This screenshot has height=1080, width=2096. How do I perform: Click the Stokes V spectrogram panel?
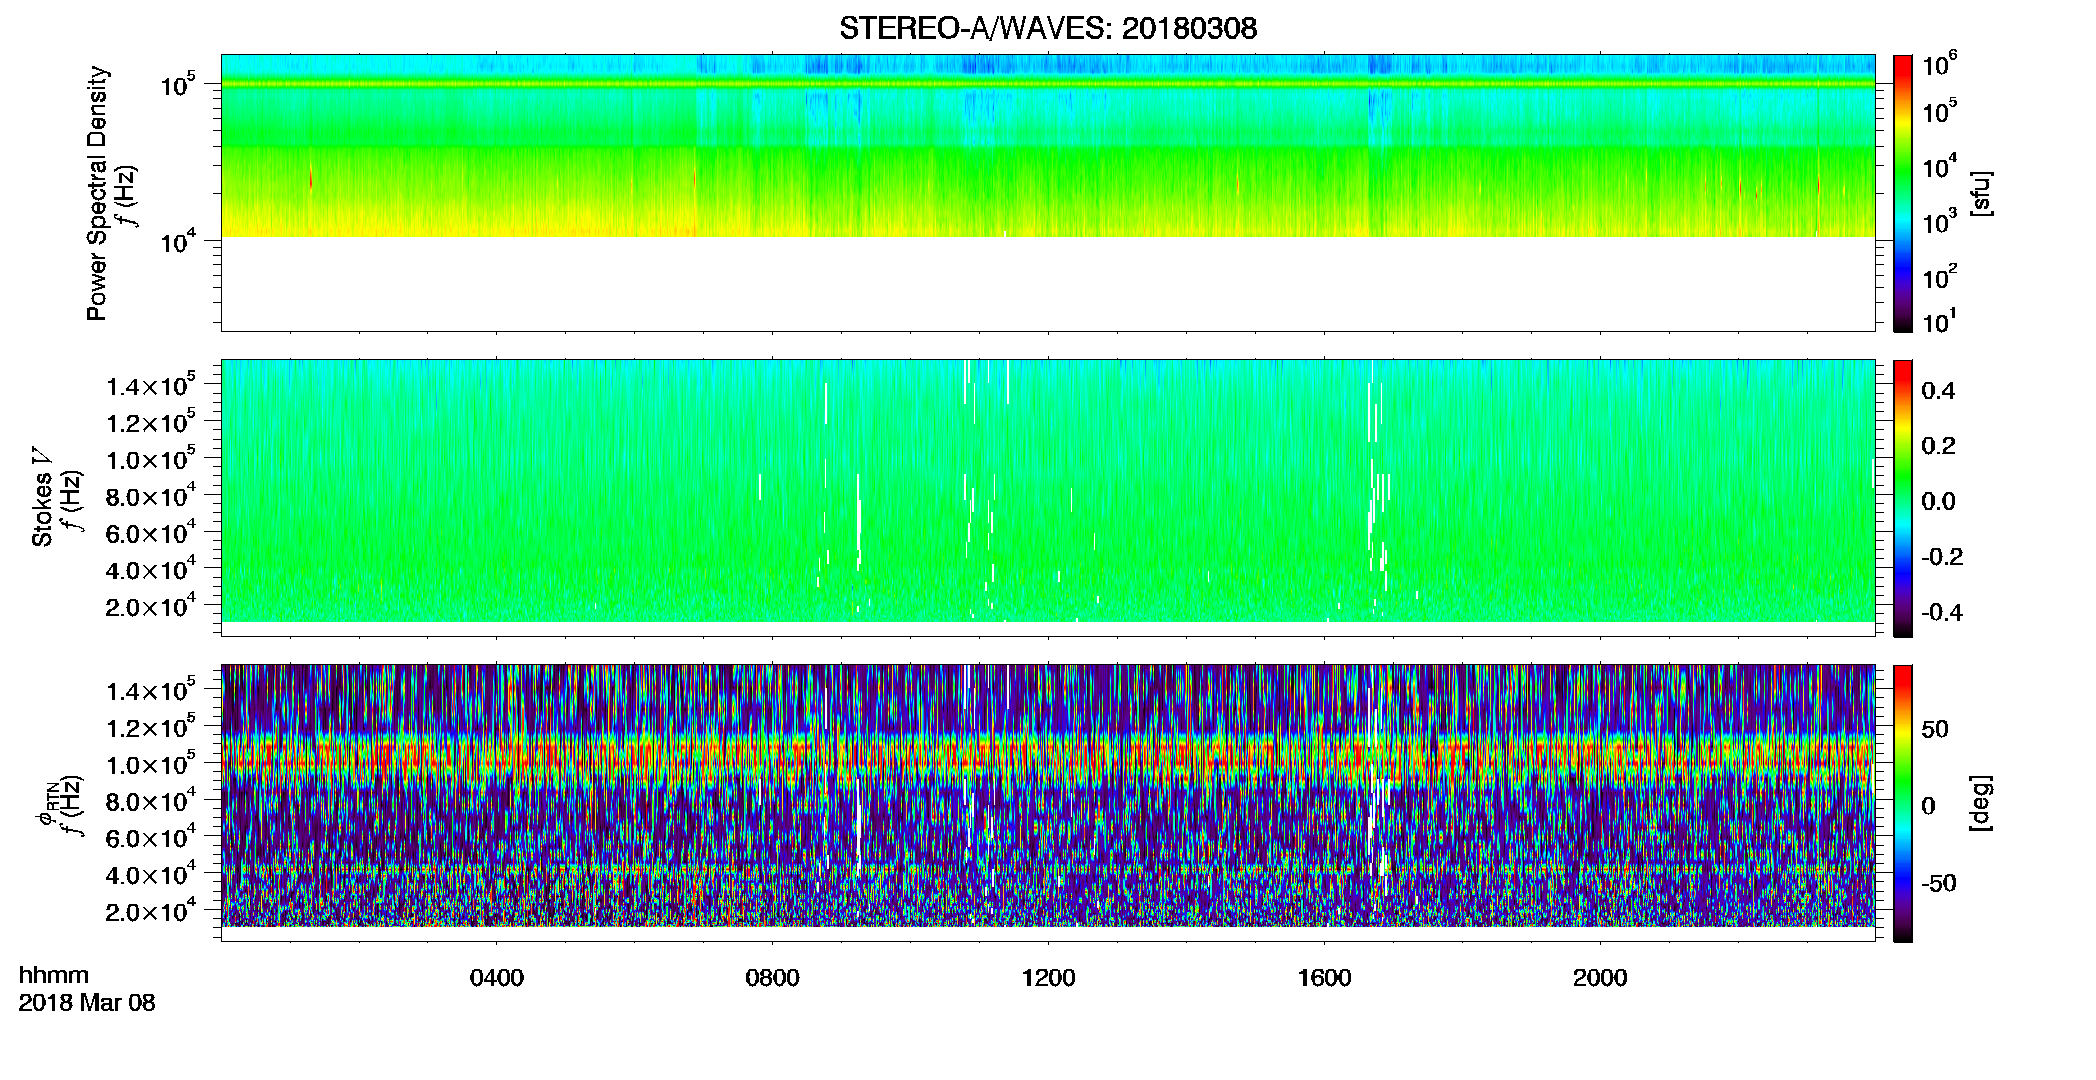pyautogui.click(x=1048, y=498)
